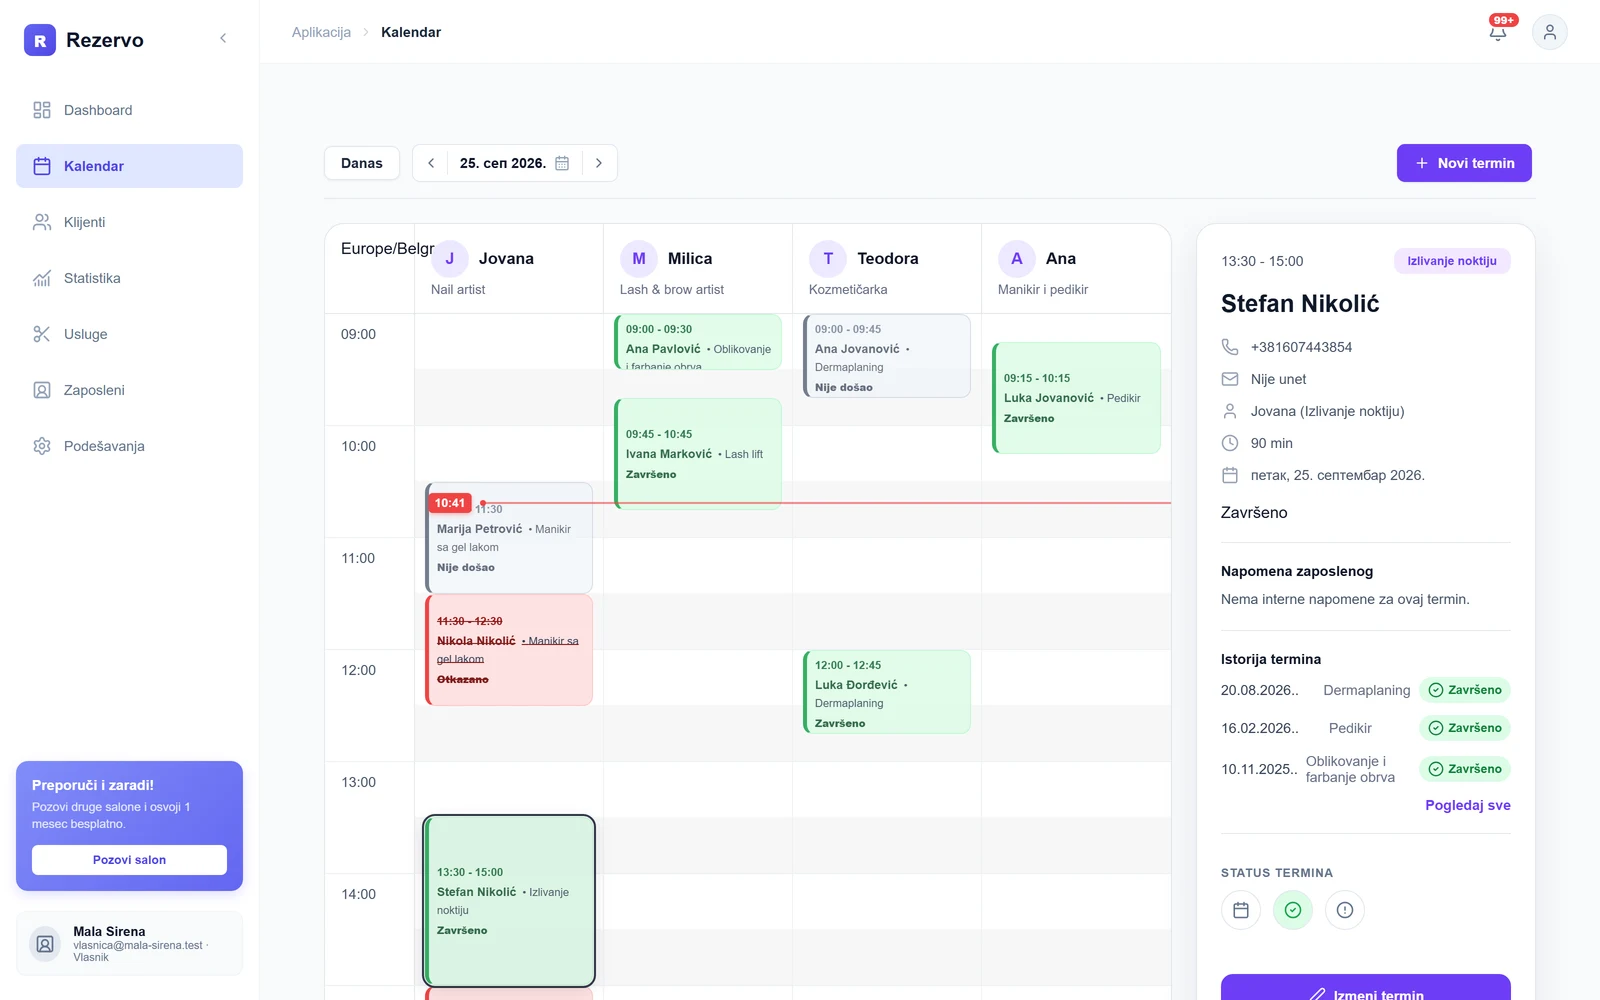Open Mala Sirena account card

click(x=129, y=943)
